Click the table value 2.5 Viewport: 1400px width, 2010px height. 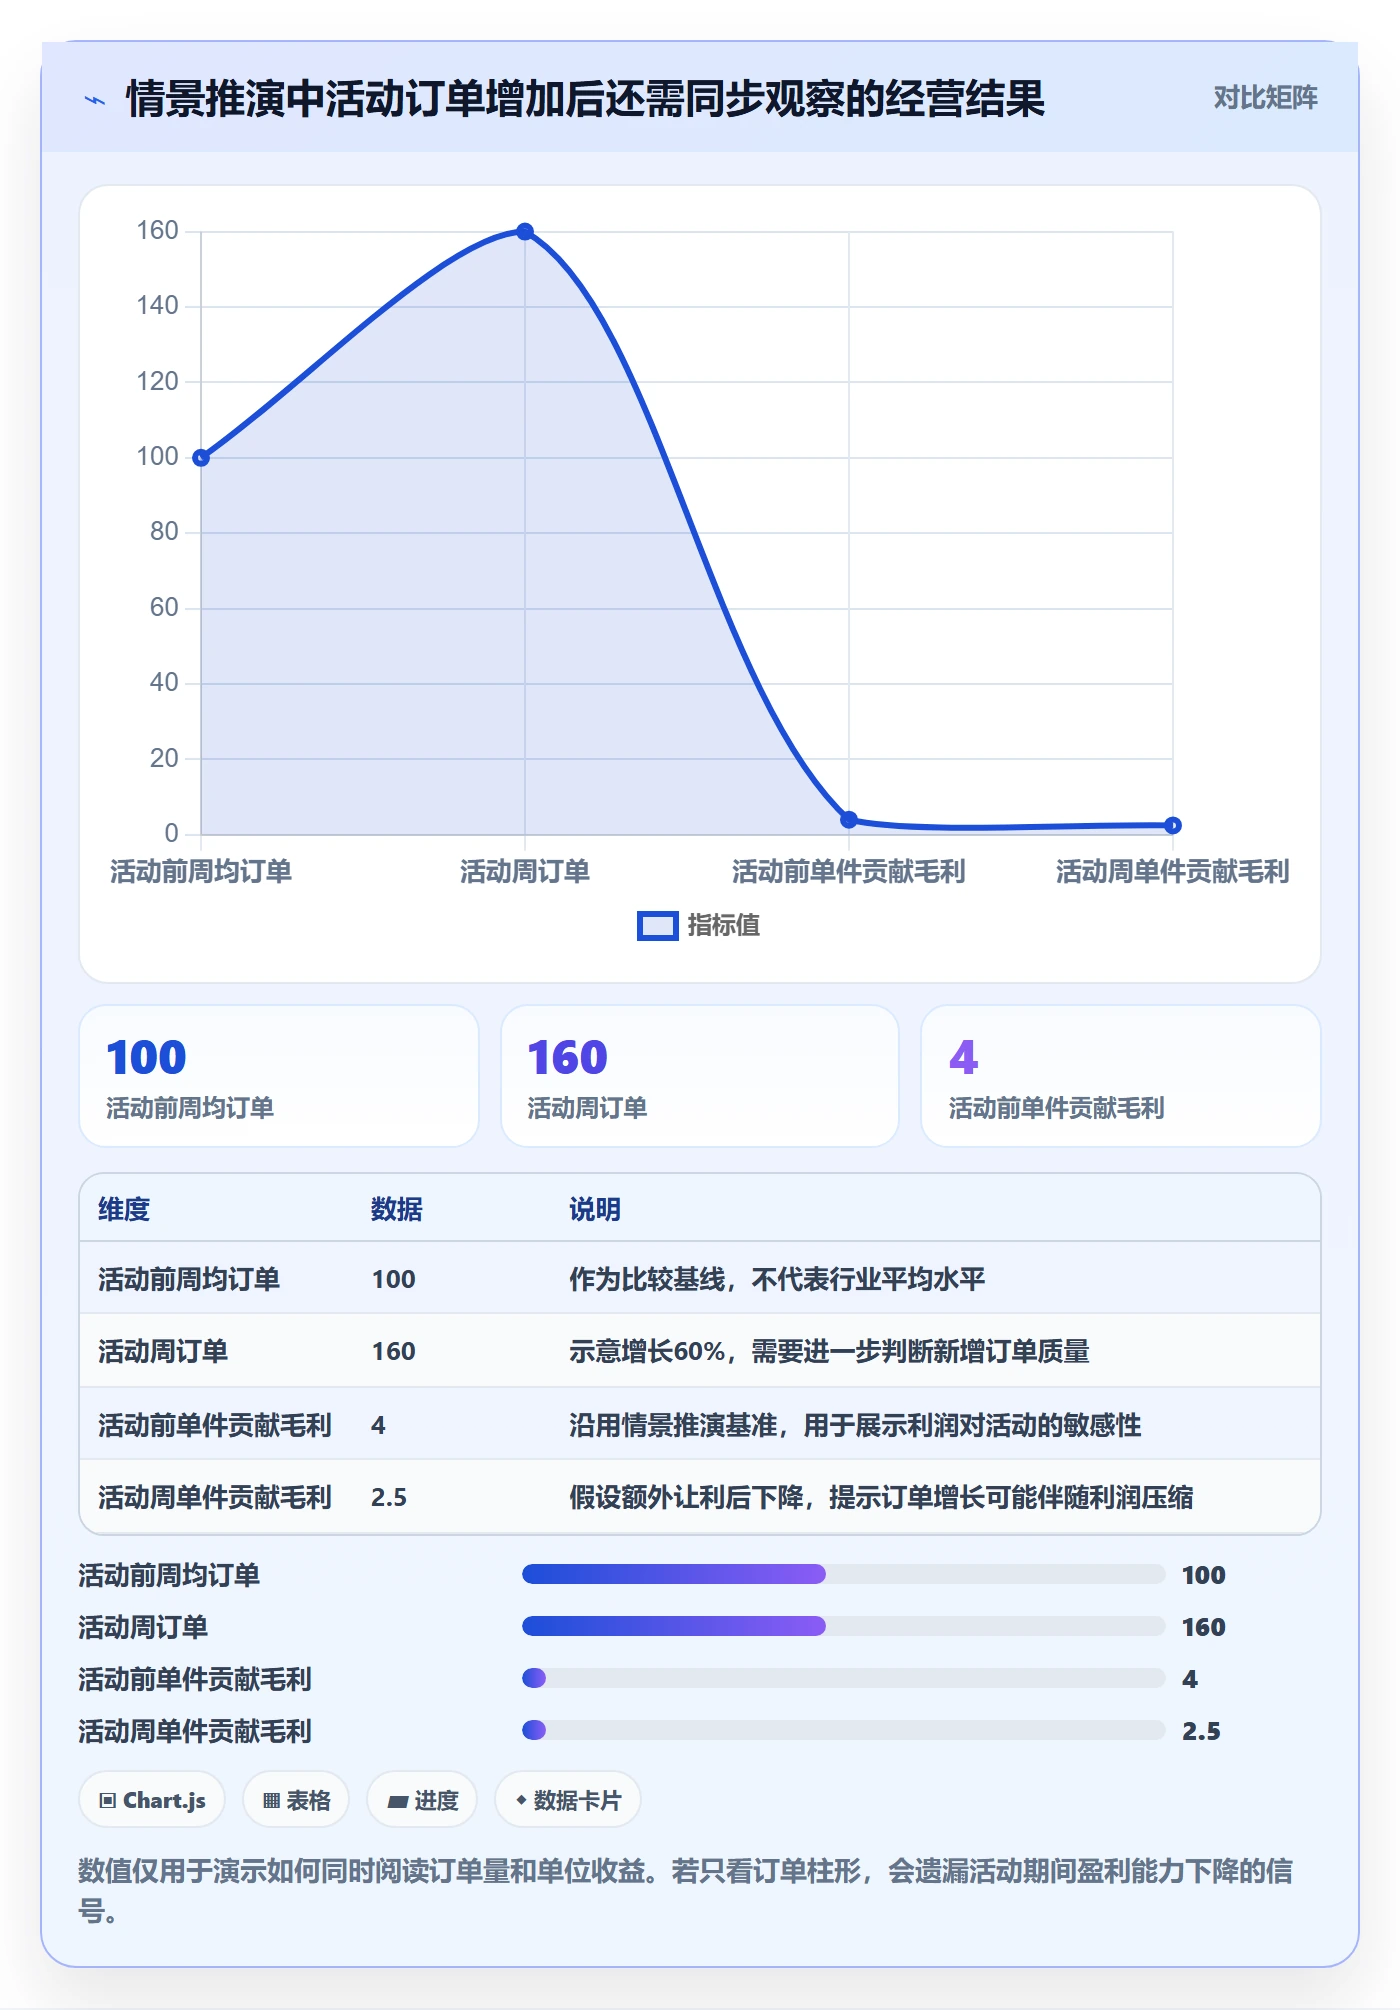pos(389,1497)
